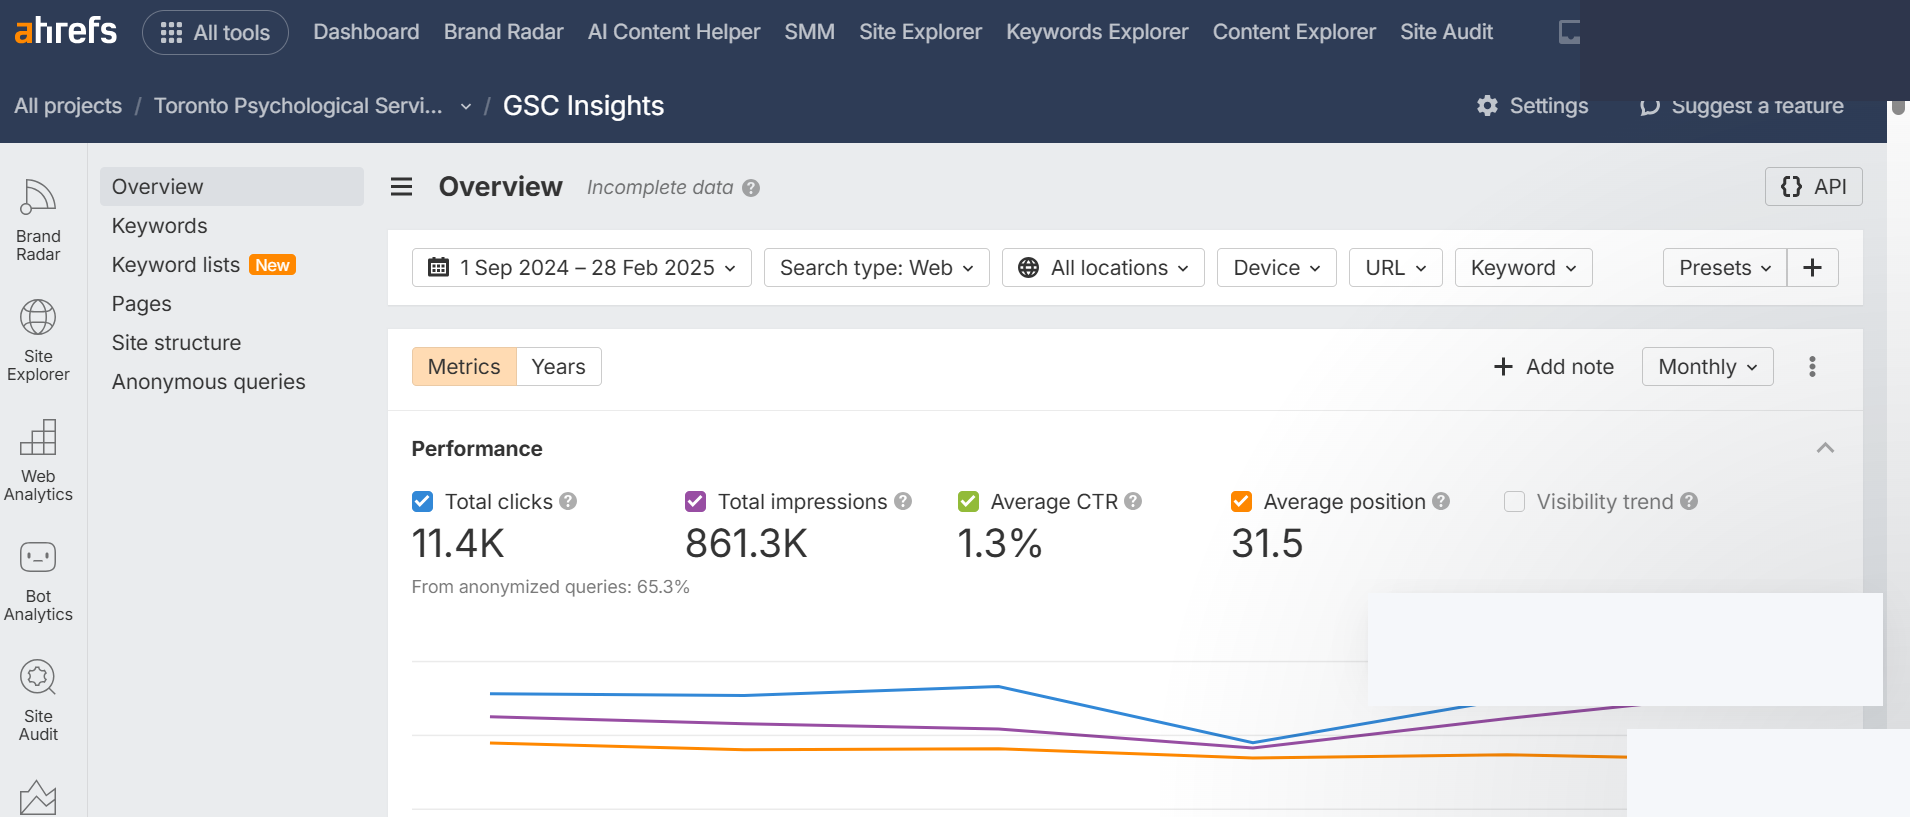Click Average position help icon
The height and width of the screenshot is (817, 1910).
pos(1441,501)
